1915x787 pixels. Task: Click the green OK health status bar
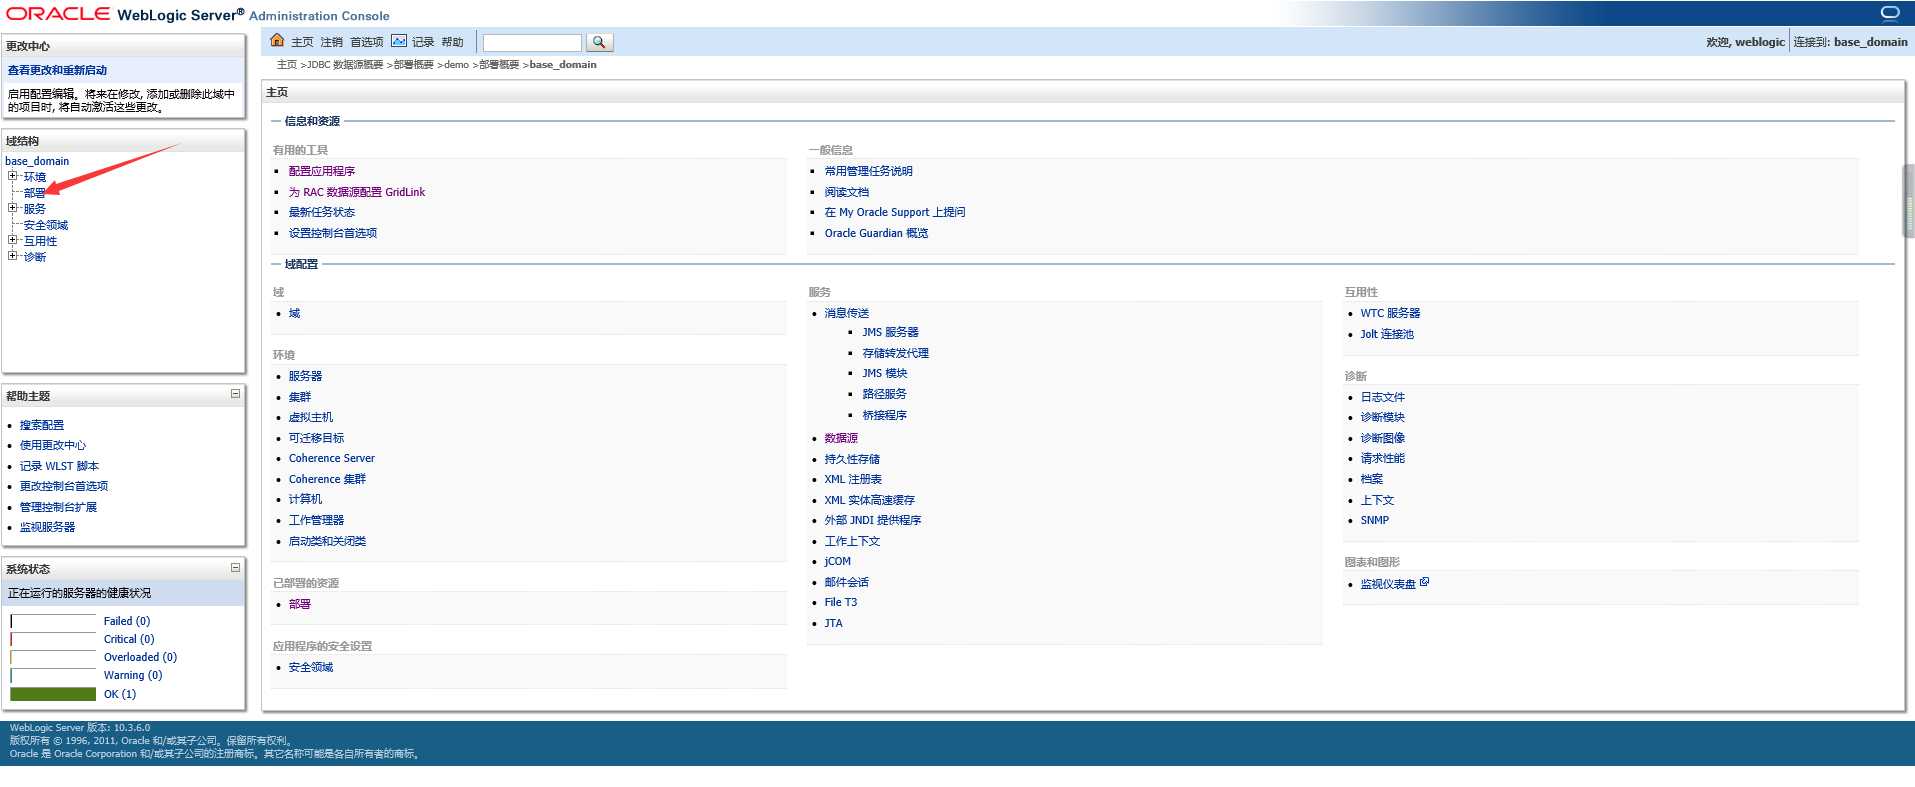click(53, 694)
